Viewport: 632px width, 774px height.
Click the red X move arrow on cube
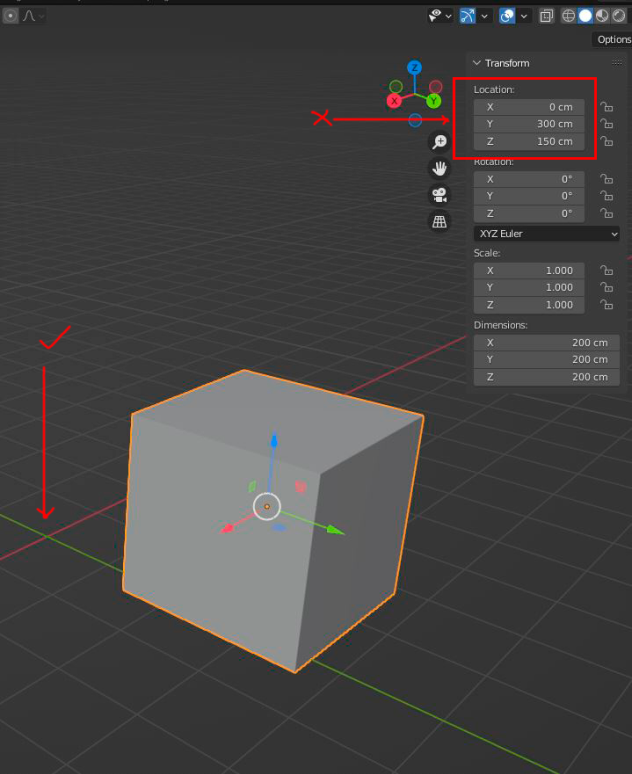227,529
